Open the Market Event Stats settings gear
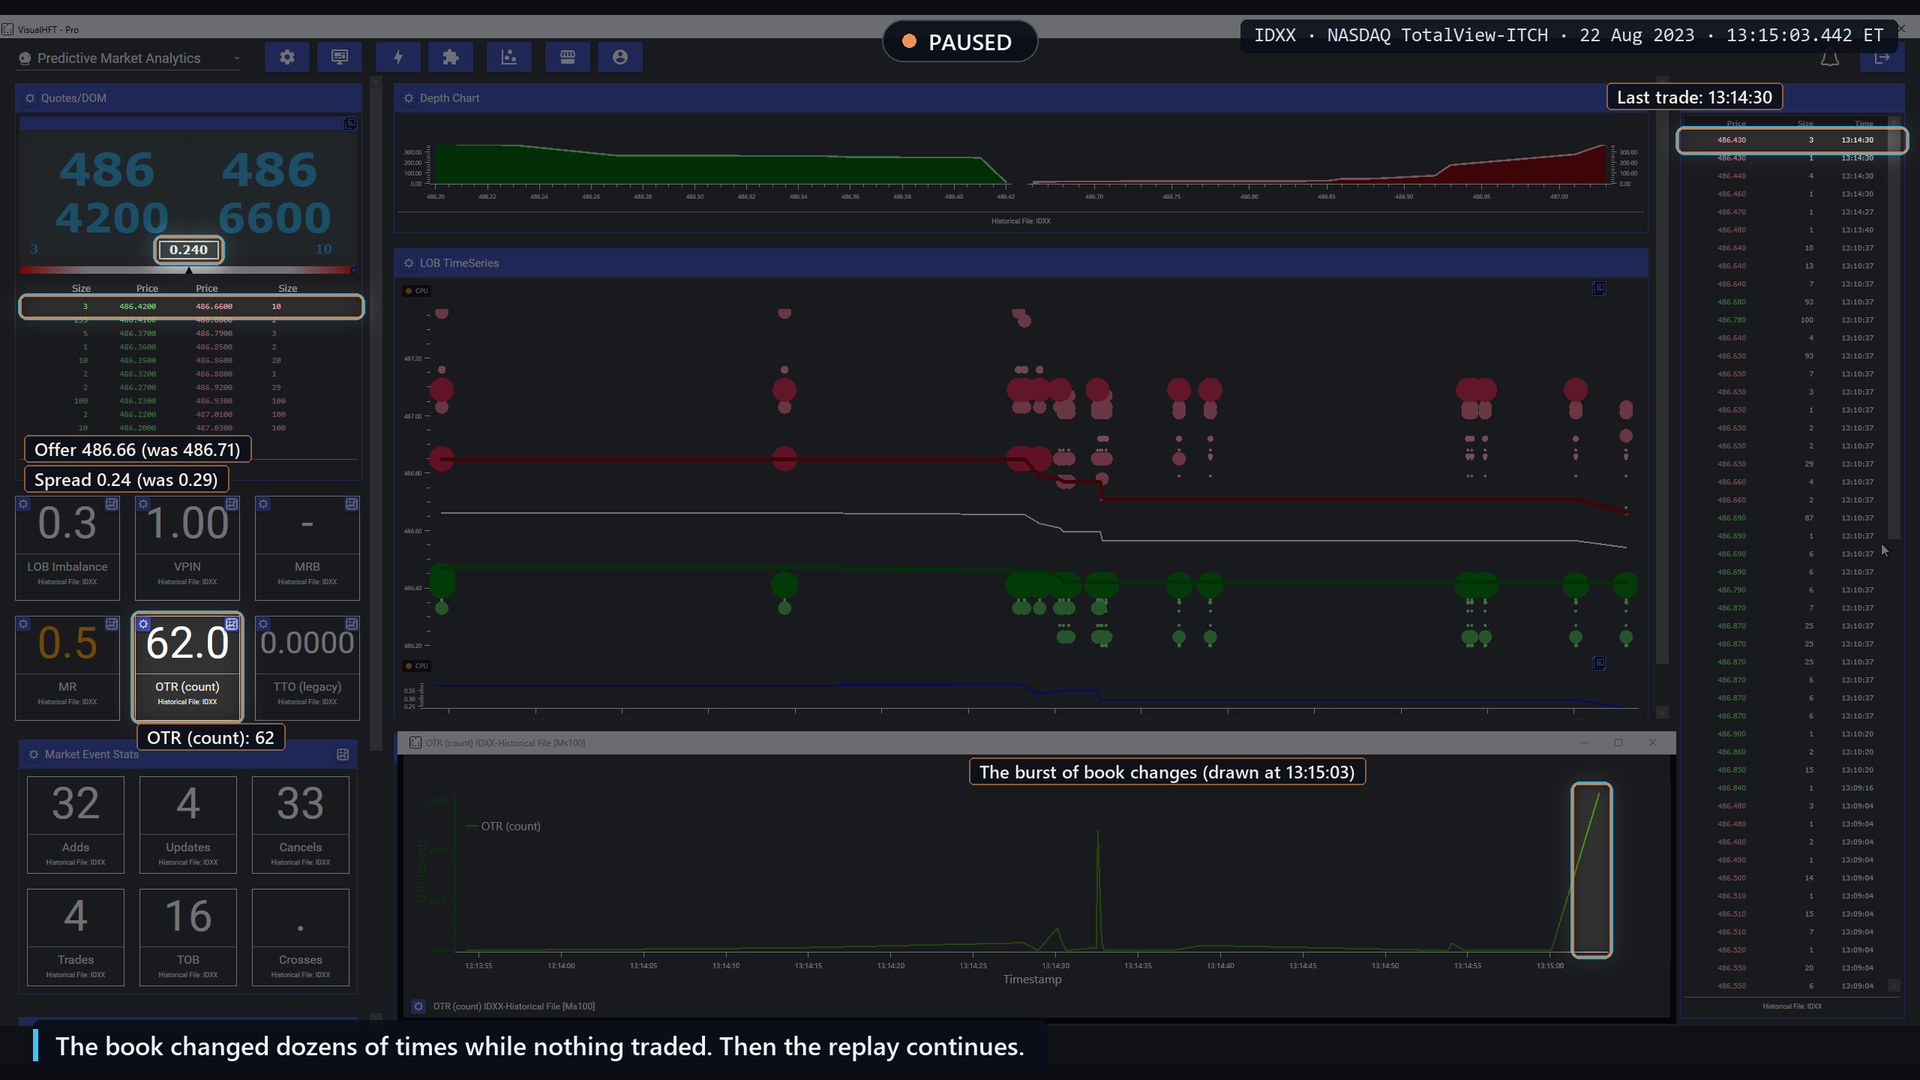The width and height of the screenshot is (1920, 1080). pos(33,754)
